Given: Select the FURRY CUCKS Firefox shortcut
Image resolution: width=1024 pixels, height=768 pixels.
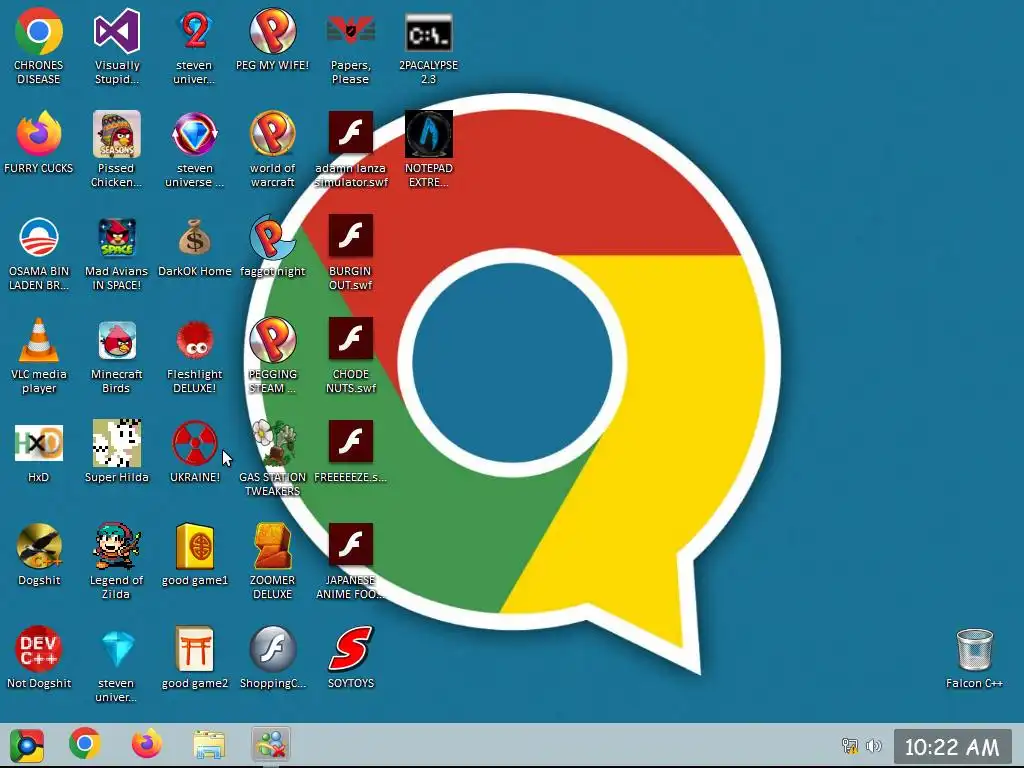Looking at the screenshot, I should click(39, 135).
